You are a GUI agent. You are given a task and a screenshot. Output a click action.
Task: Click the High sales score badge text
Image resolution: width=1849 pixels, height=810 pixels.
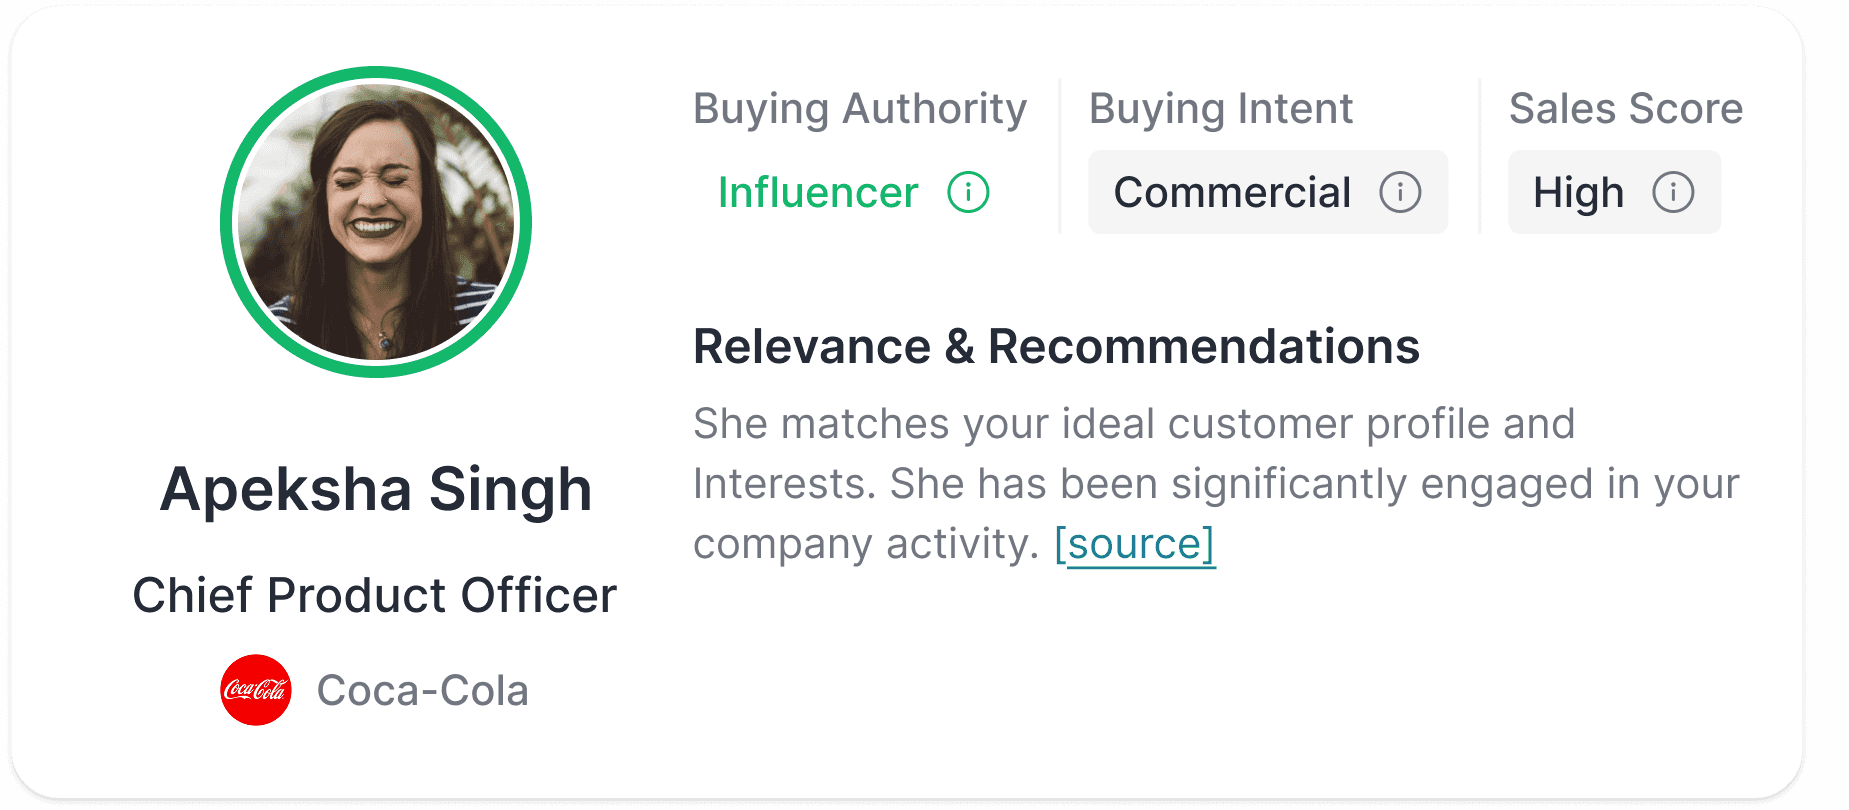[1578, 192]
